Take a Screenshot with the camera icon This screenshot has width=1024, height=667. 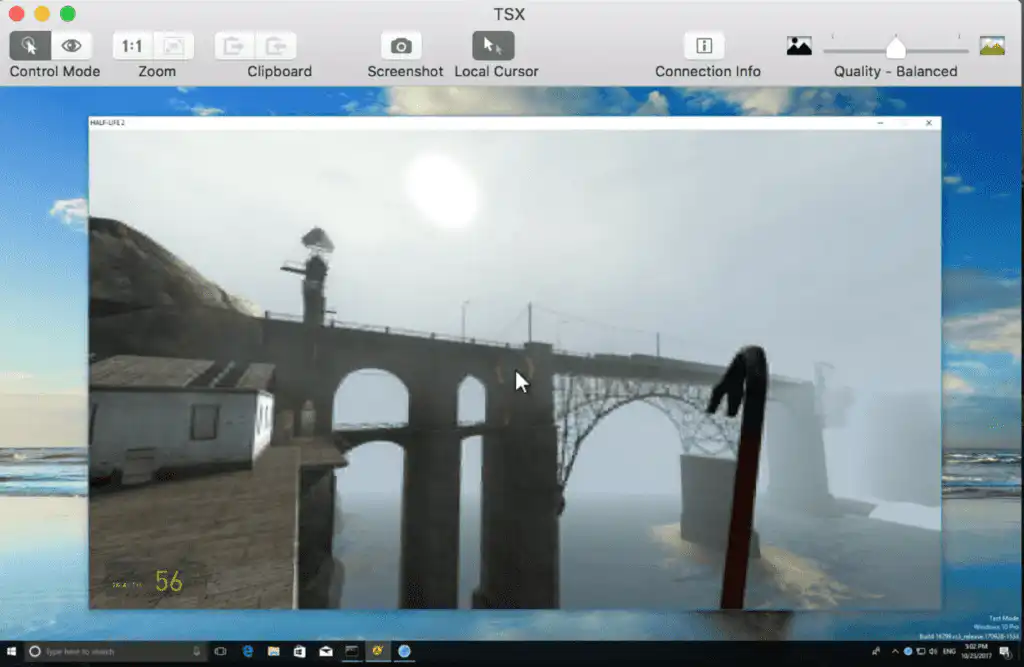tap(402, 46)
